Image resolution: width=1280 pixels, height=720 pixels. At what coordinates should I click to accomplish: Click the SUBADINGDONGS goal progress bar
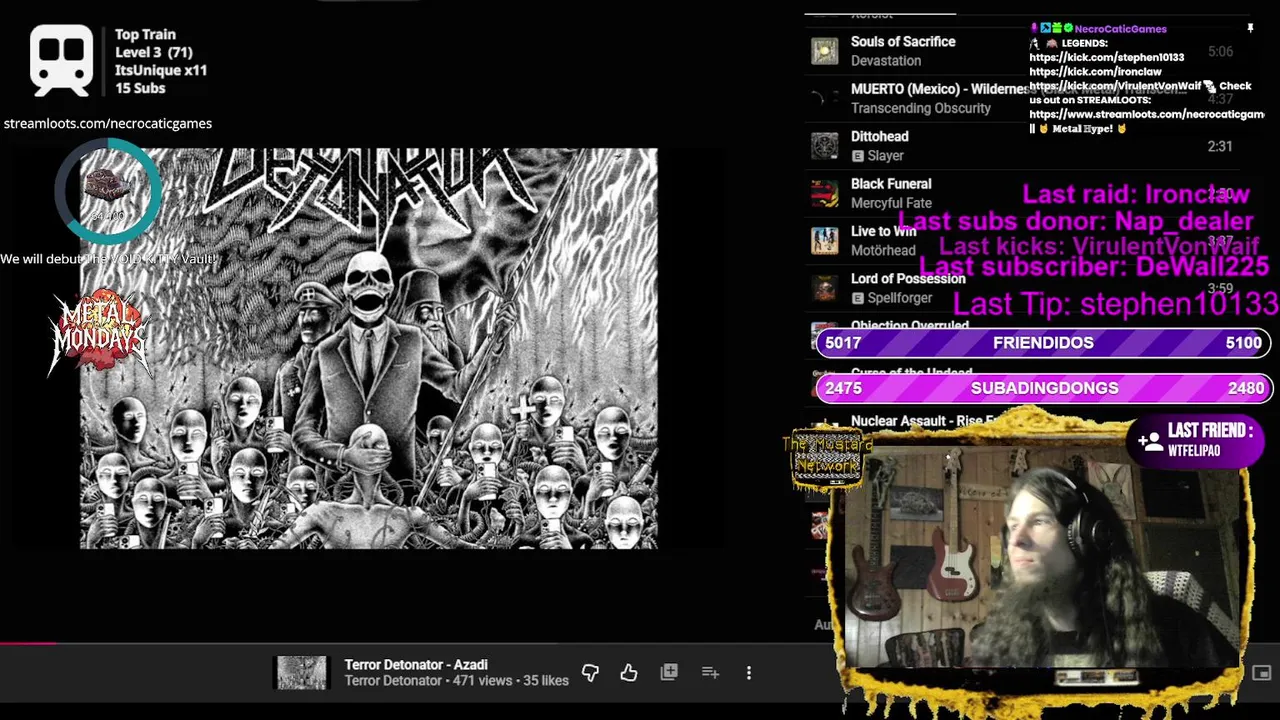click(1043, 388)
